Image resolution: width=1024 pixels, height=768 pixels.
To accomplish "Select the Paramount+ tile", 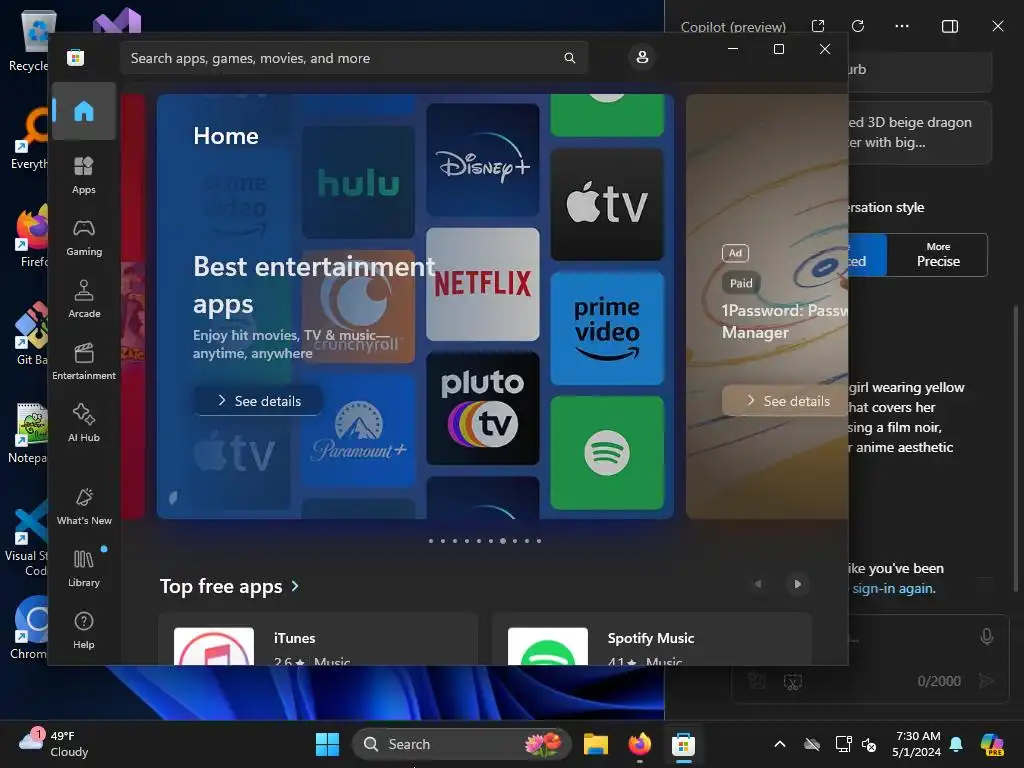I will point(358,430).
